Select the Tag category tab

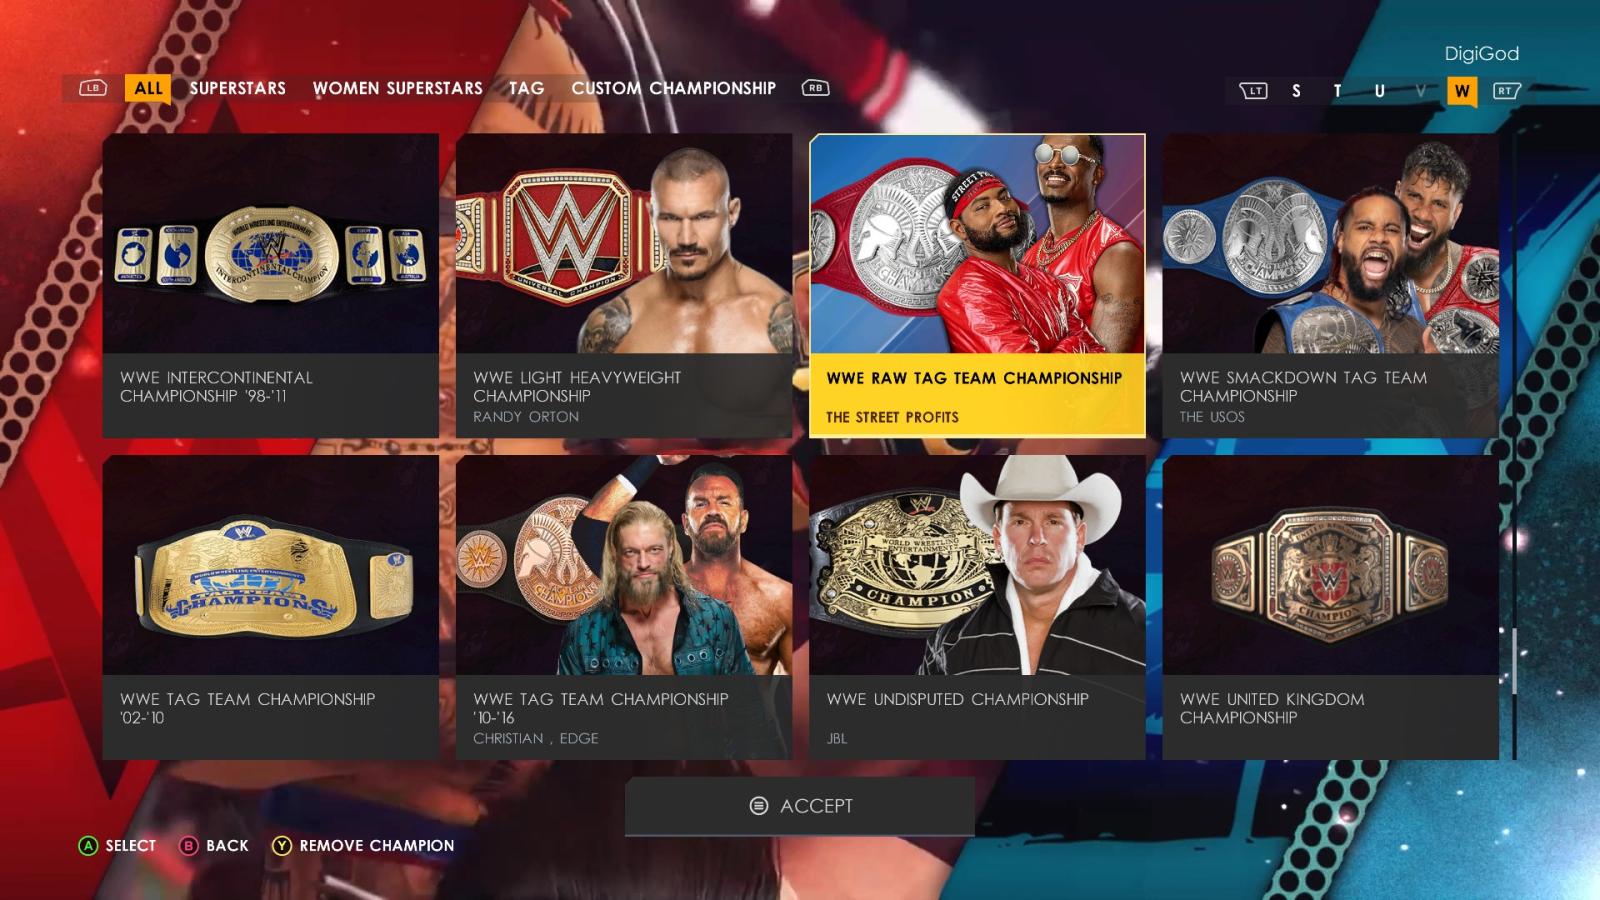(526, 88)
